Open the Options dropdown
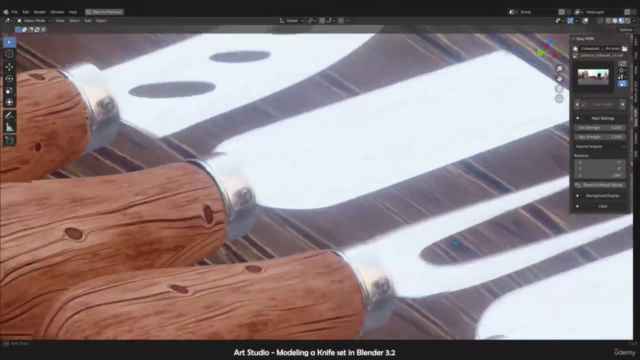Image resolution: width=640 pixels, height=360 pixels. tap(627, 29)
